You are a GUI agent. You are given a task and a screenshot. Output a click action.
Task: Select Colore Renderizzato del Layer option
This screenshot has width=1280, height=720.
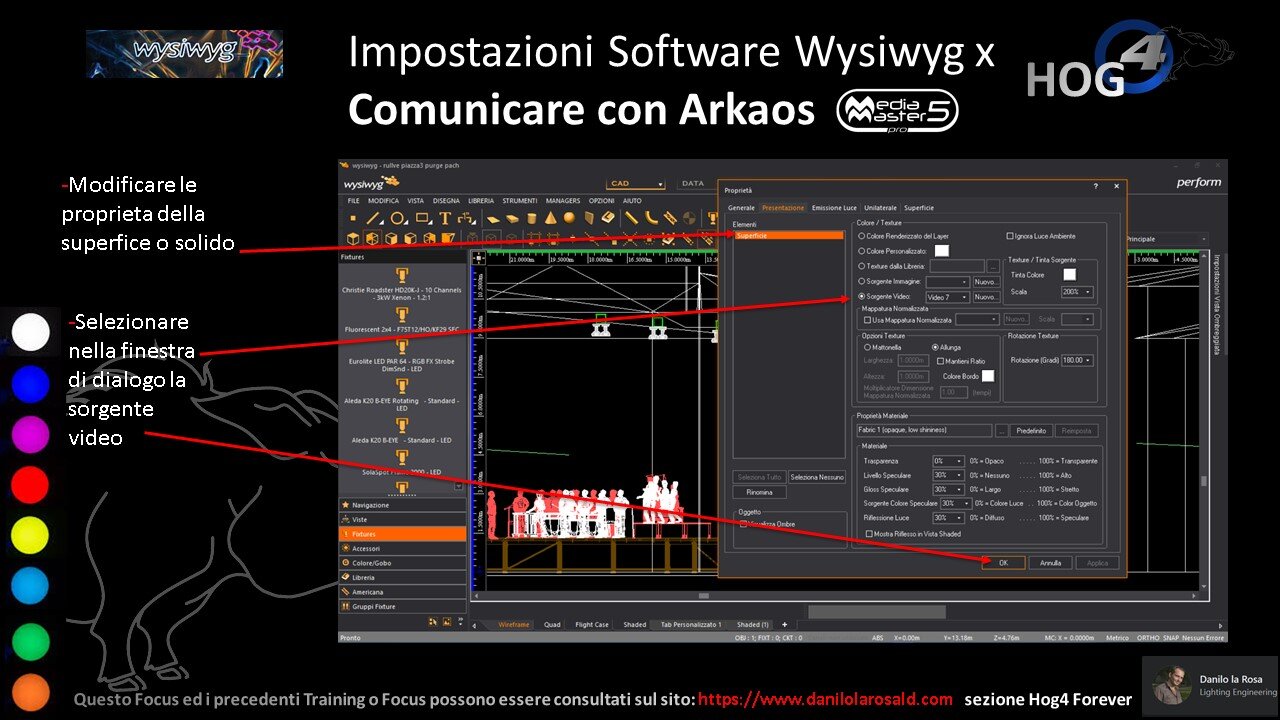[x=863, y=236]
